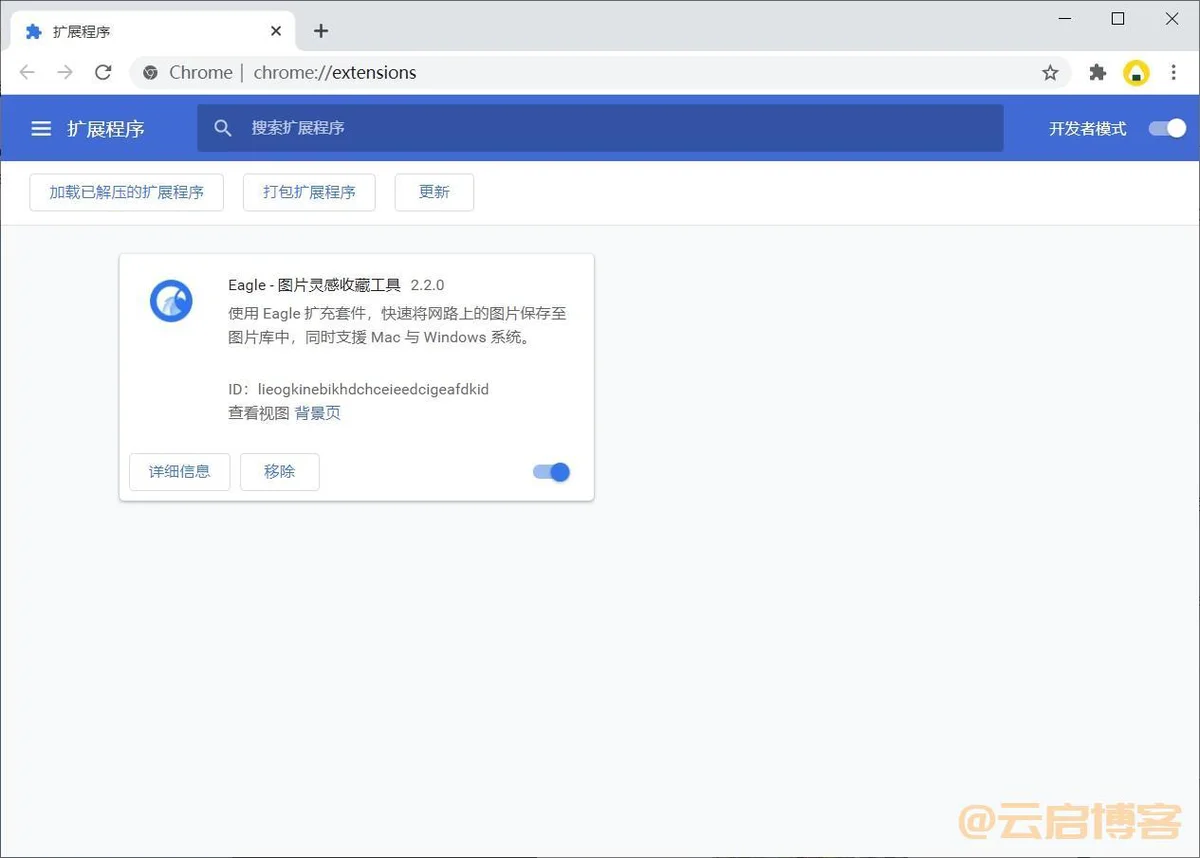Viewport: 1200px width, 858px height.
Task: Open a new tab with plus button
Action: (x=321, y=31)
